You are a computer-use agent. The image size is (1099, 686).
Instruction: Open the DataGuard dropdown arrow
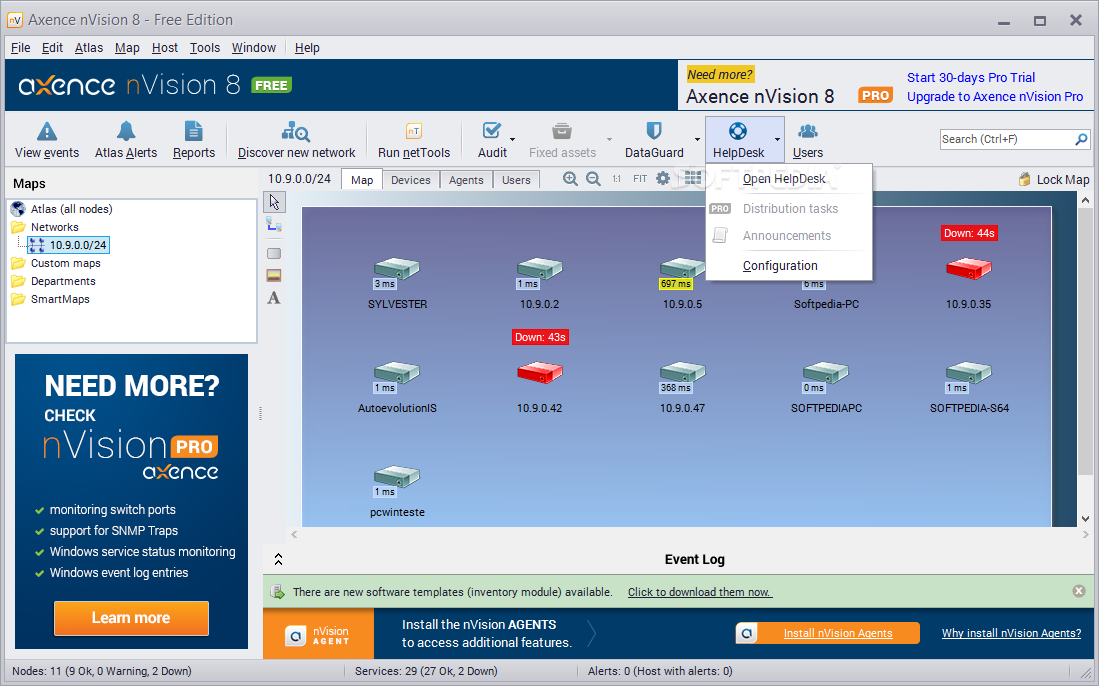[697, 139]
